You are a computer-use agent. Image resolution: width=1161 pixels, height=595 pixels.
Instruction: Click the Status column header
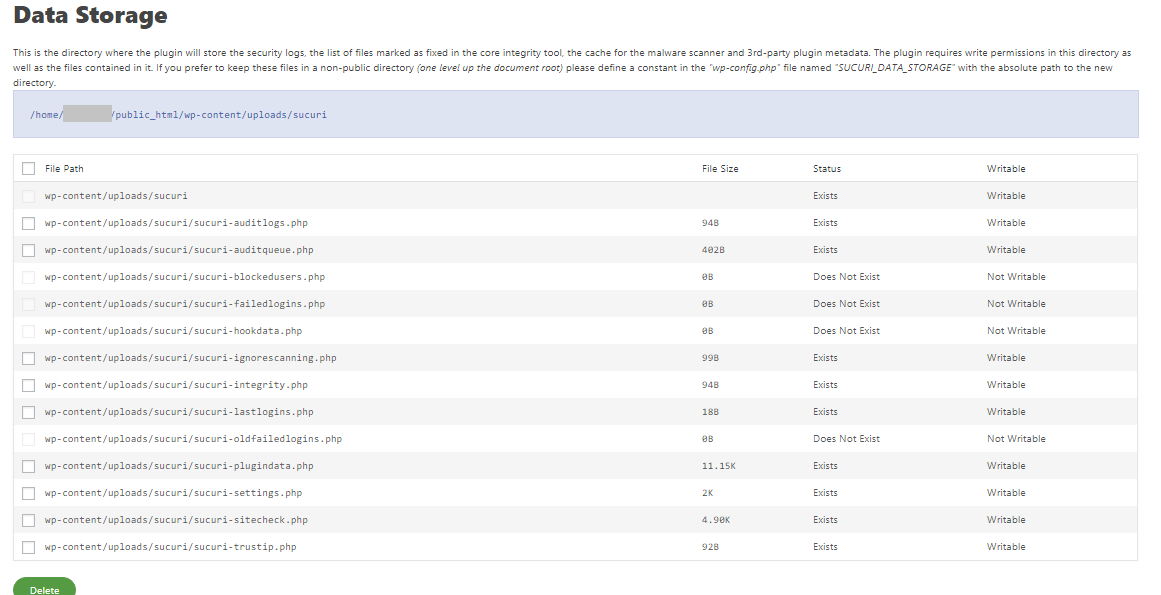click(826, 169)
